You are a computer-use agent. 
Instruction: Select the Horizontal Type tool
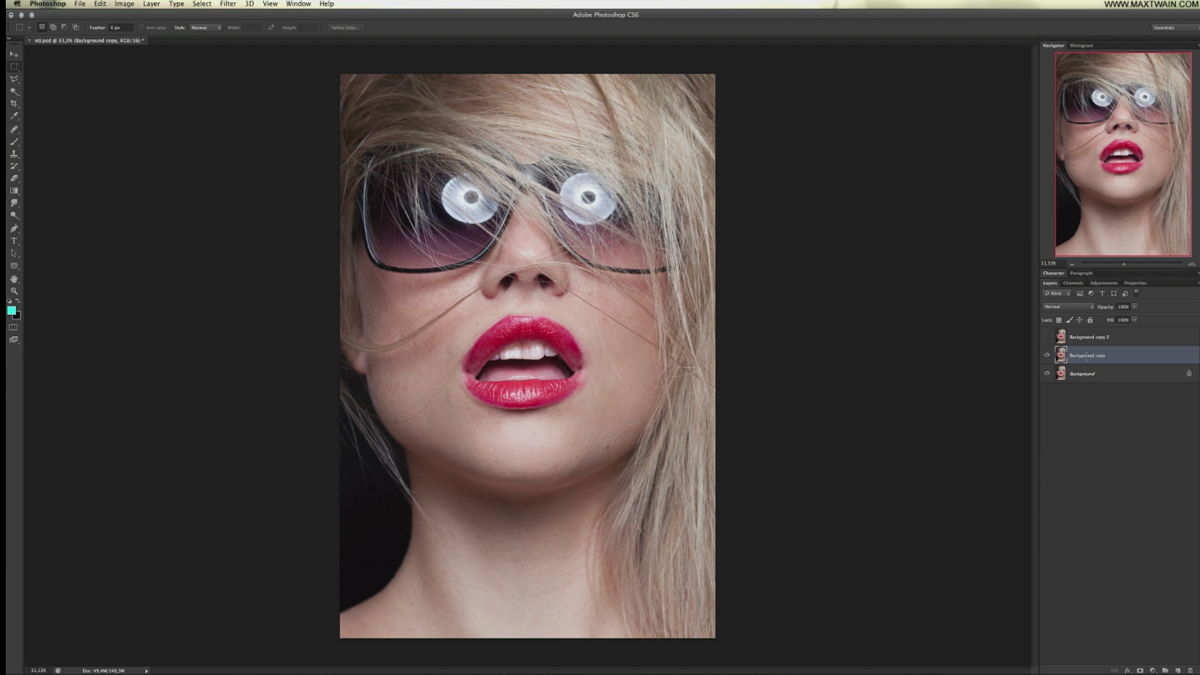point(14,241)
